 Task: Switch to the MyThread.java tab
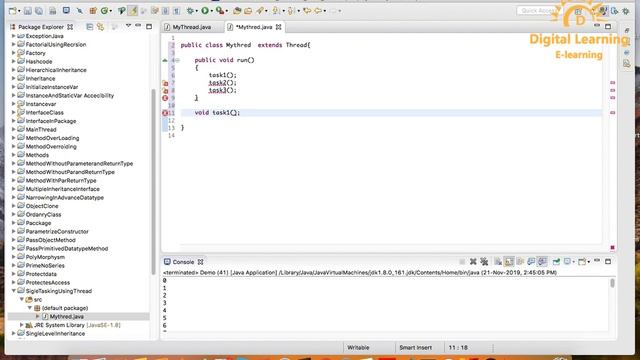tap(191, 27)
